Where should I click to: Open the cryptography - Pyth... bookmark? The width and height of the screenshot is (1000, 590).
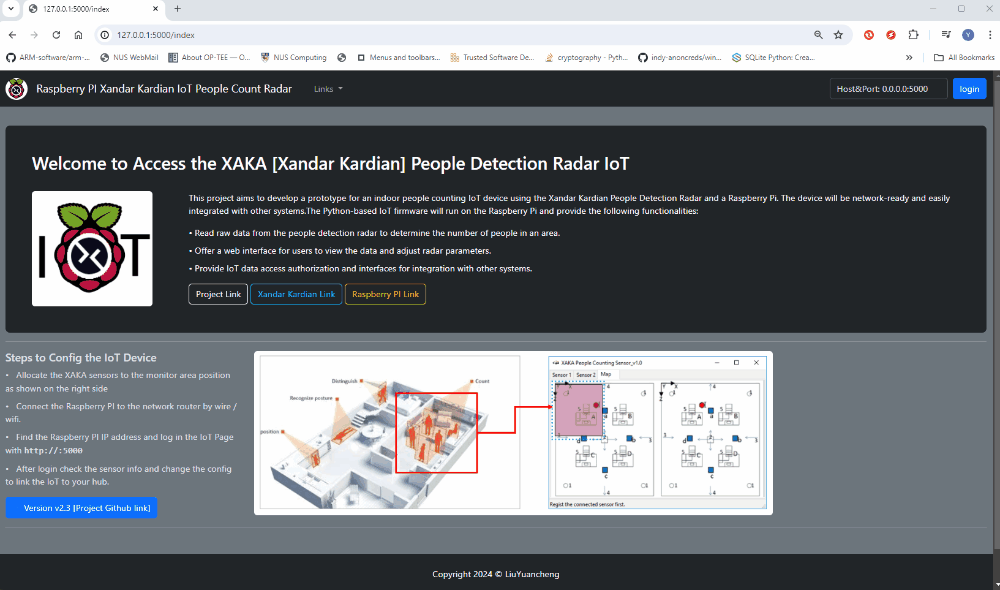(587, 57)
